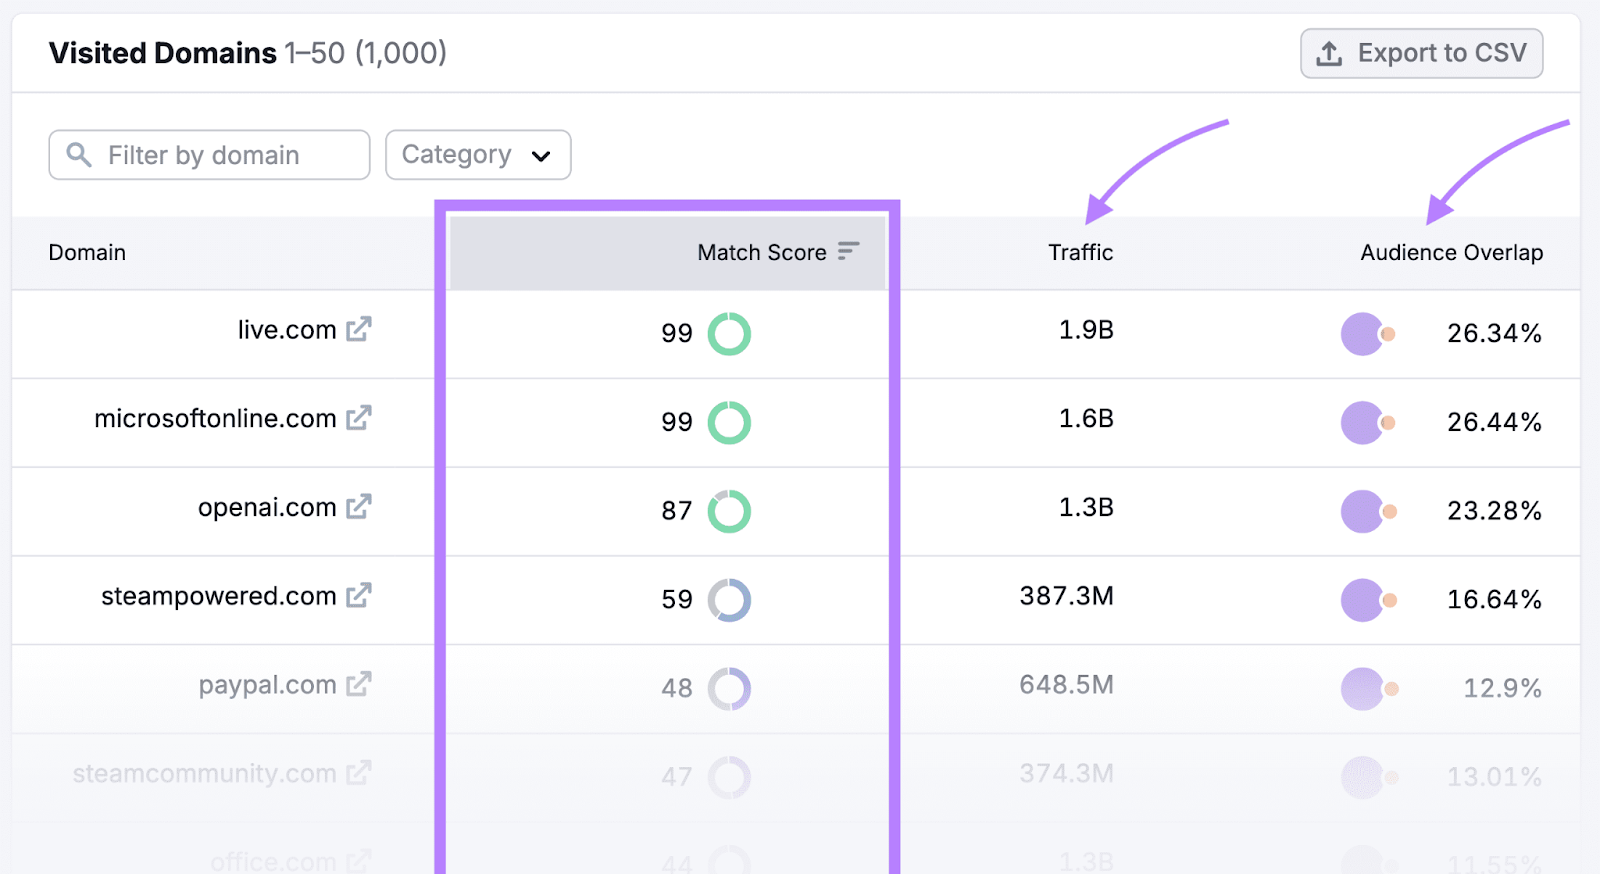This screenshot has width=1600, height=874.
Task: Open microsoftonline.com external link icon
Action: point(359,418)
